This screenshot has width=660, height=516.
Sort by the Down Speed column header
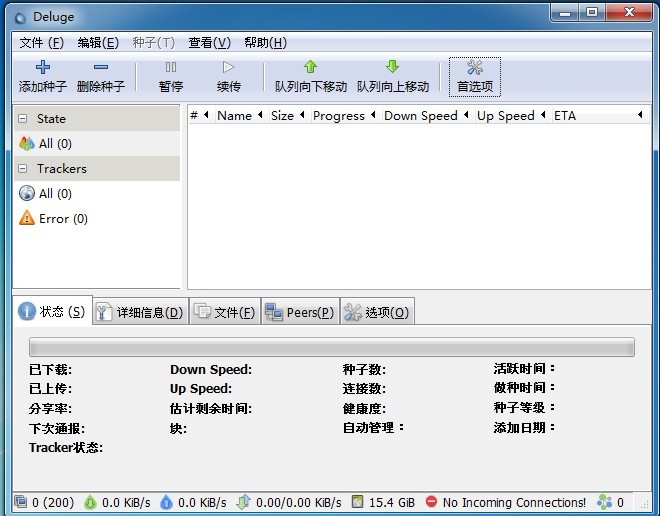click(420, 116)
